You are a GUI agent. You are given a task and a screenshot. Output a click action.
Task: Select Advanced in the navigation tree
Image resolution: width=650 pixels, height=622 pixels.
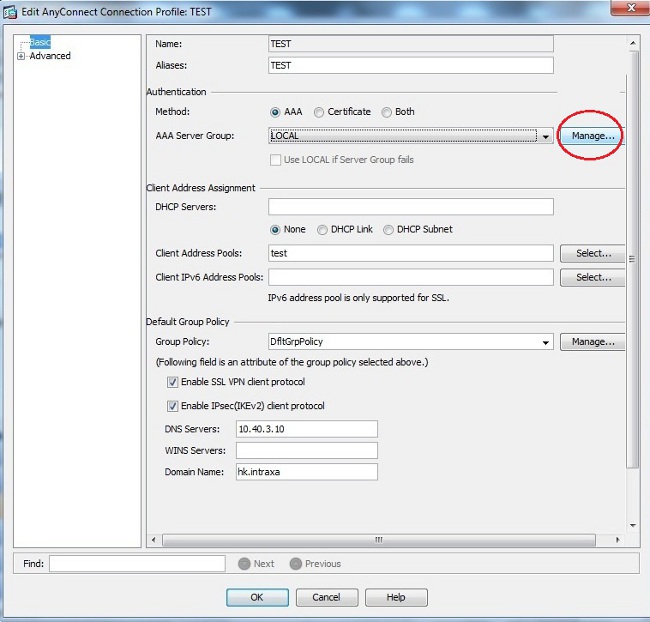coord(50,56)
